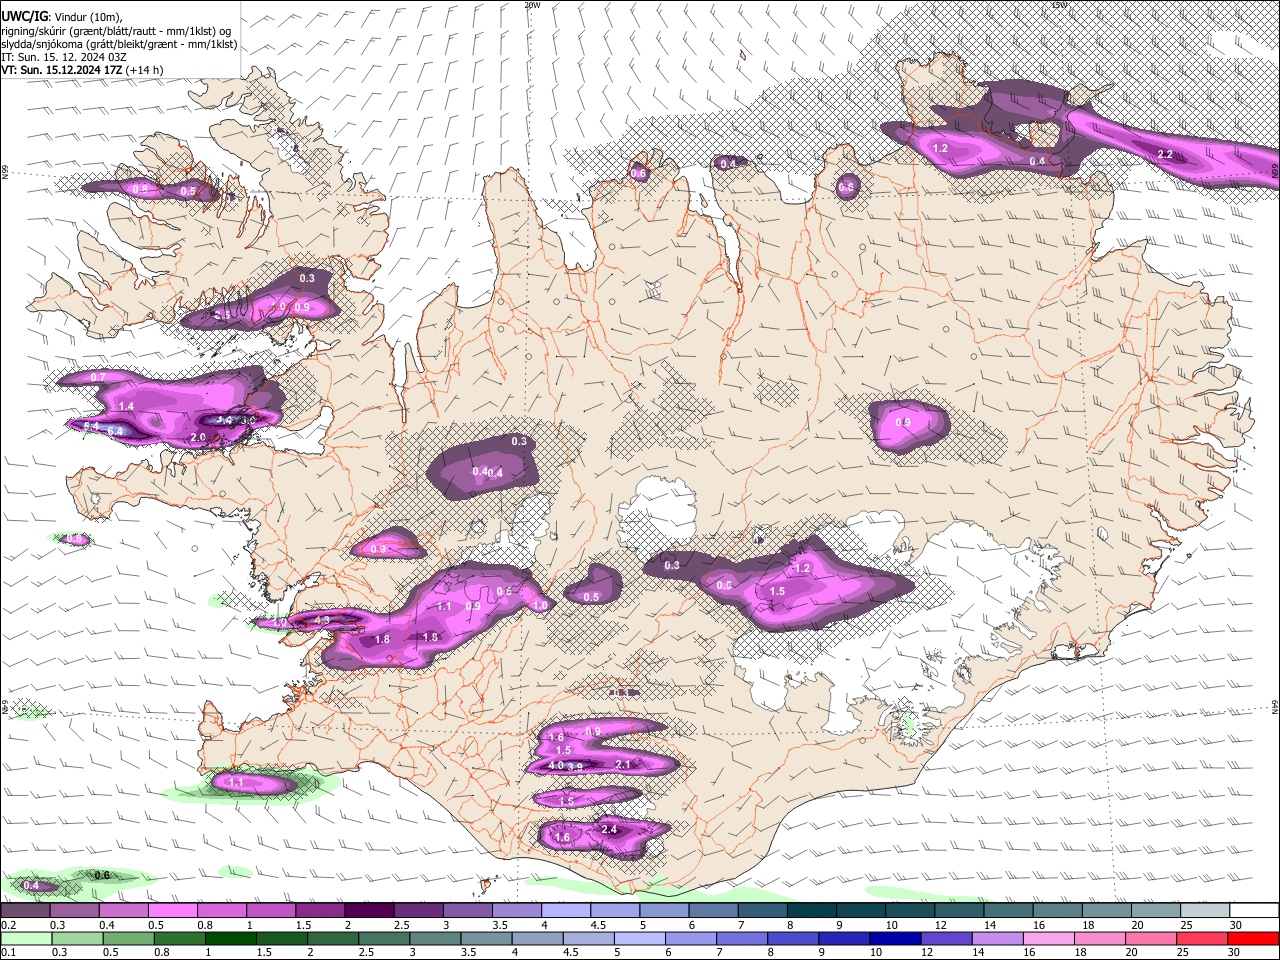Select the dark teal swatch labeled 8, upper scale
This screenshot has height=960, width=1280.
[812, 911]
